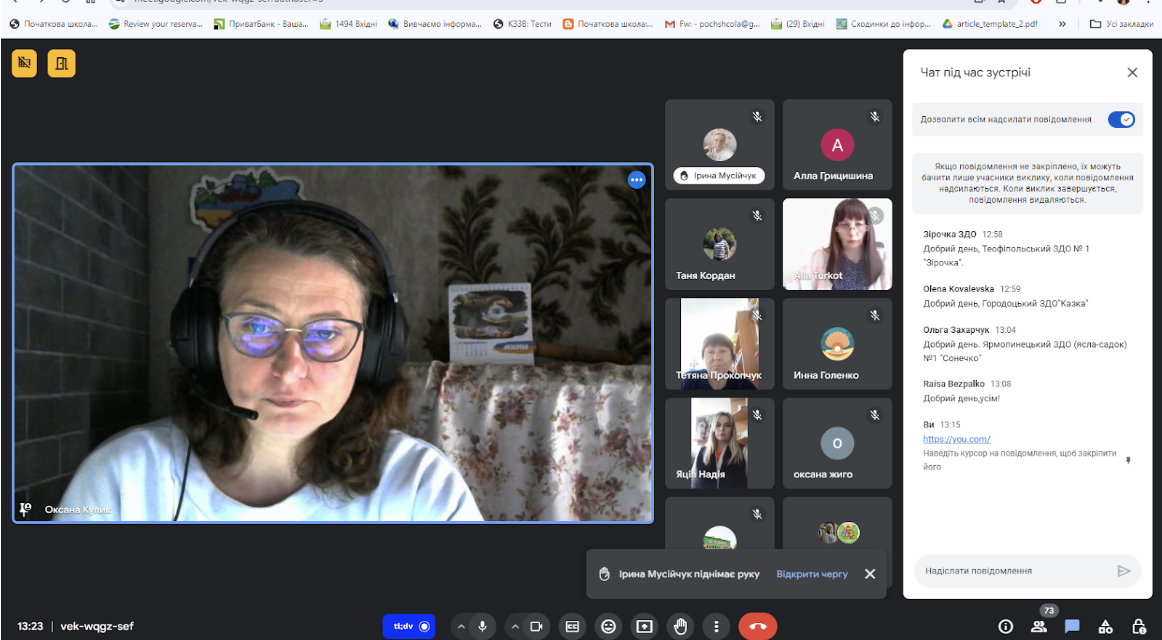Click the 'Відкрити чергу' link
This screenshot has width=1162, height=640.
pos(811,573)
